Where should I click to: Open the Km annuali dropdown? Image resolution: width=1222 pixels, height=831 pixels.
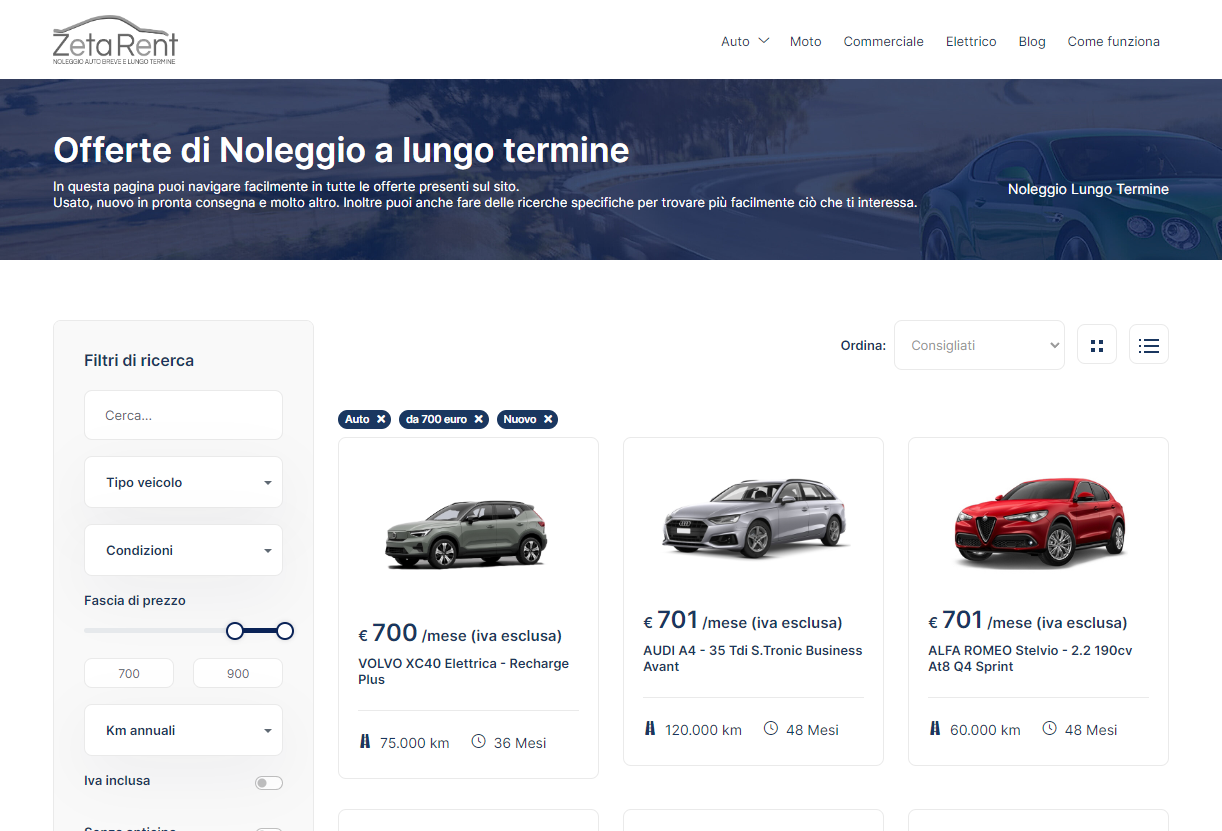(x=183, y=730)
